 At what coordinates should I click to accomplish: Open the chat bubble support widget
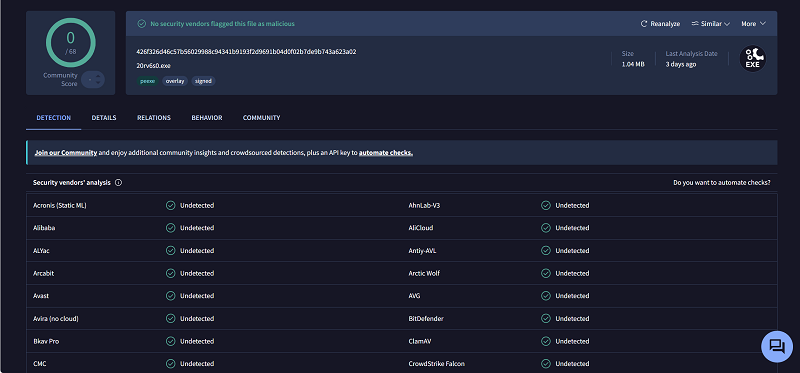pos(777,346)
